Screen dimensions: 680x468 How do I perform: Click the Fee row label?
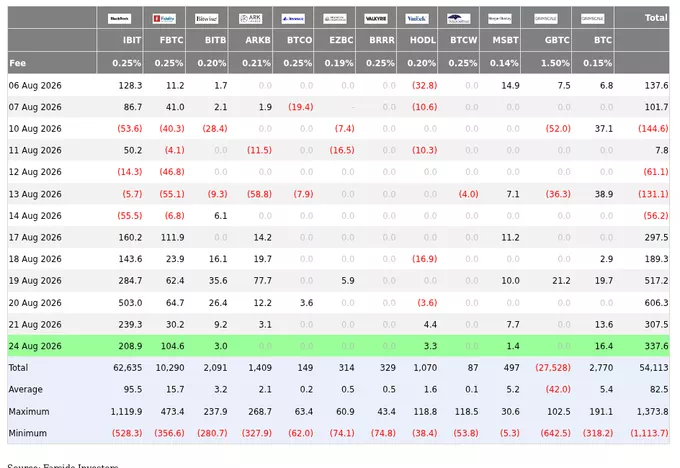[17, 63]
